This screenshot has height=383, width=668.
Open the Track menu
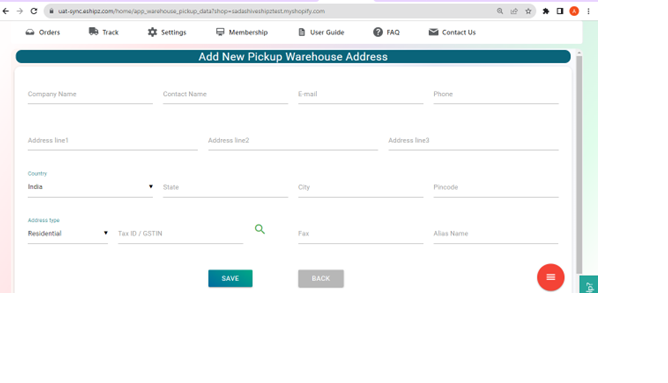104,32
